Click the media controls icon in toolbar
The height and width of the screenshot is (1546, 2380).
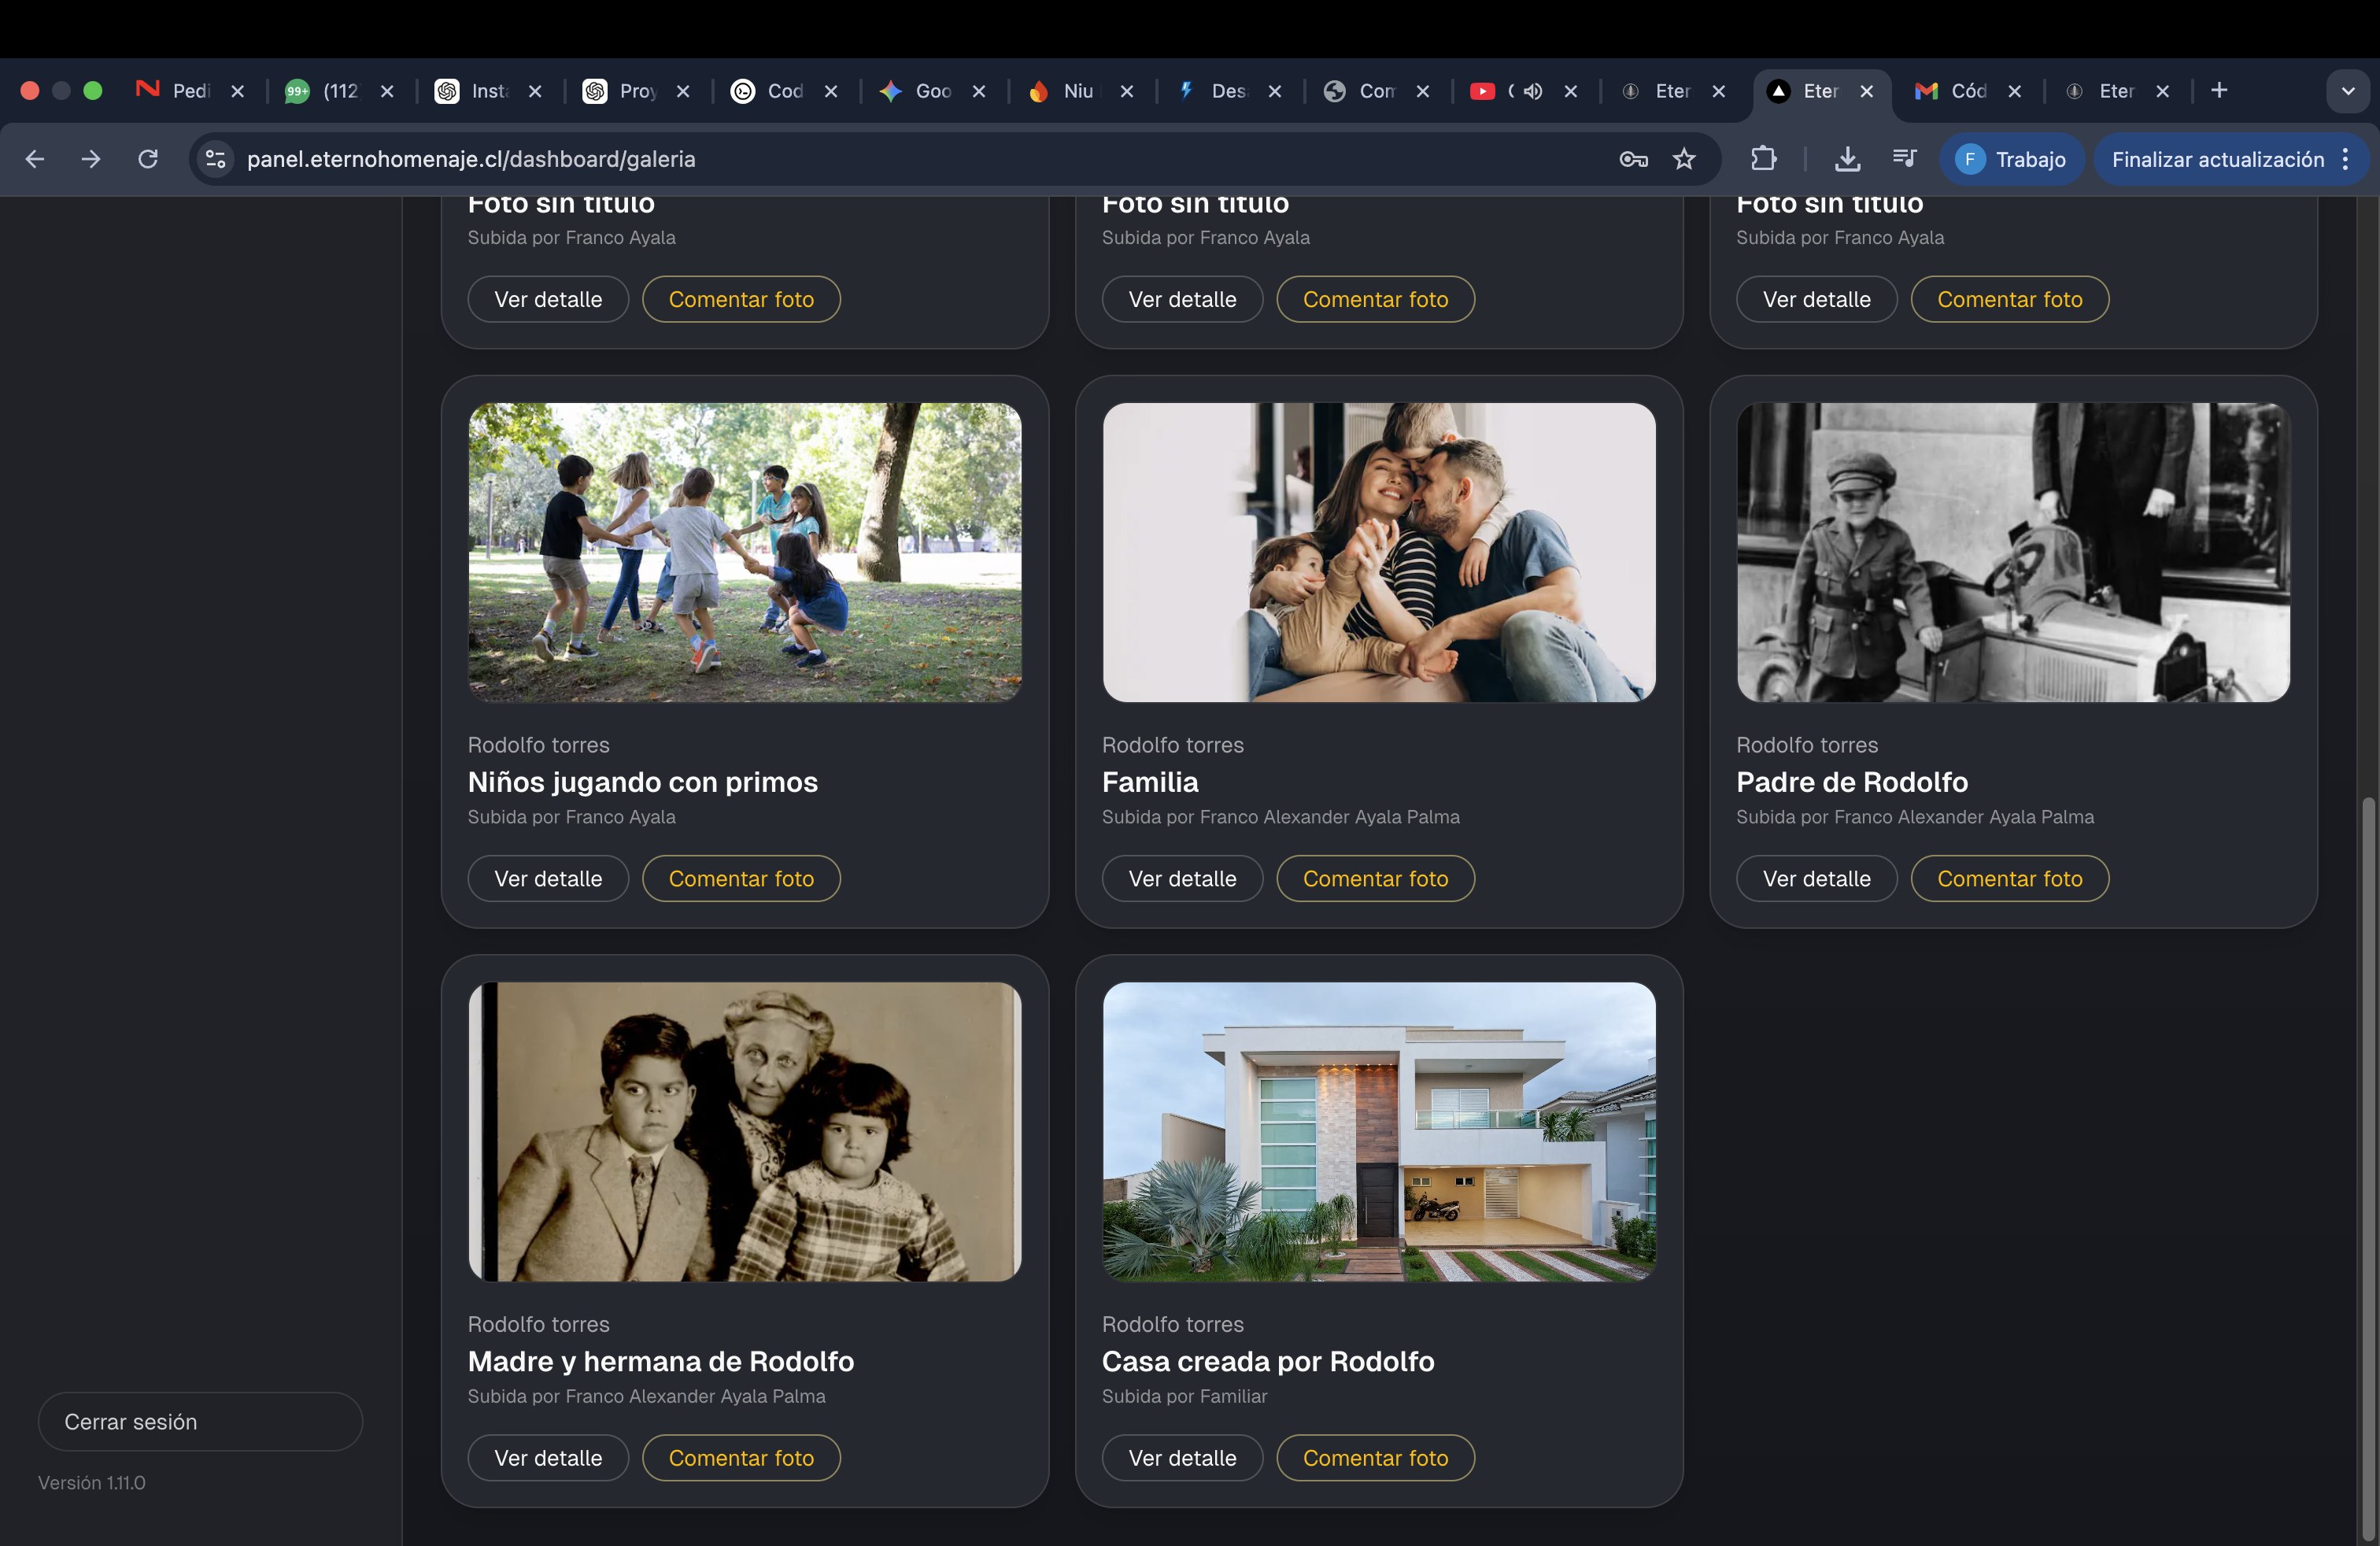click(x=1904, y=159)
